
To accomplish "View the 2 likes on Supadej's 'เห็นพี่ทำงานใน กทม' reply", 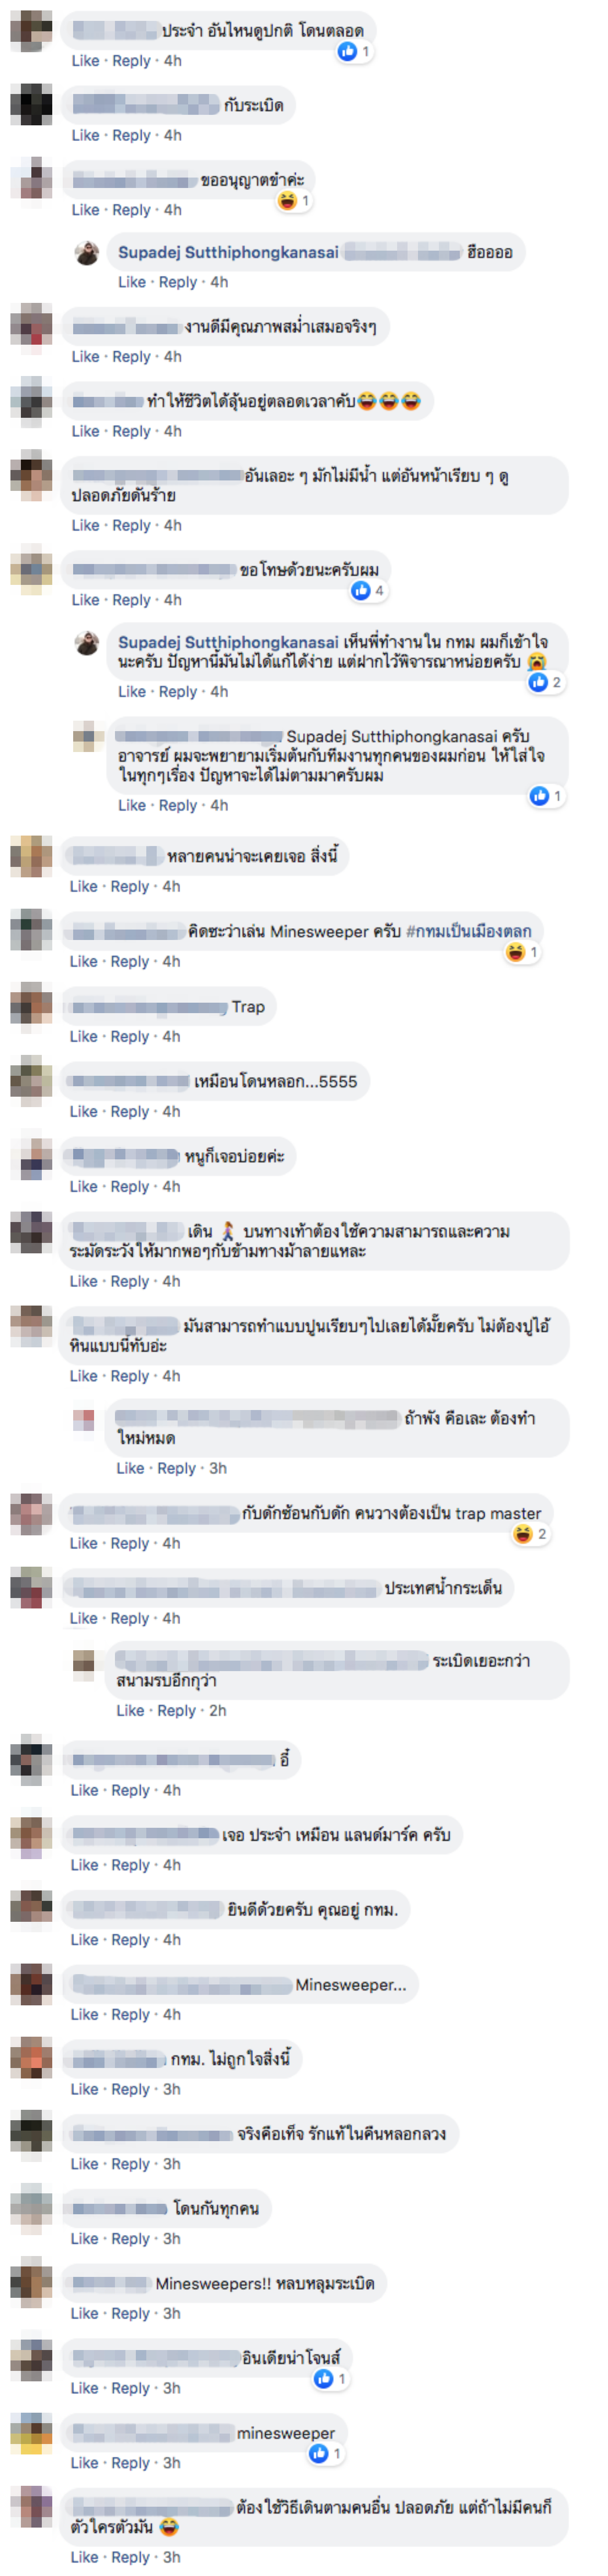I will pos(546,682).
